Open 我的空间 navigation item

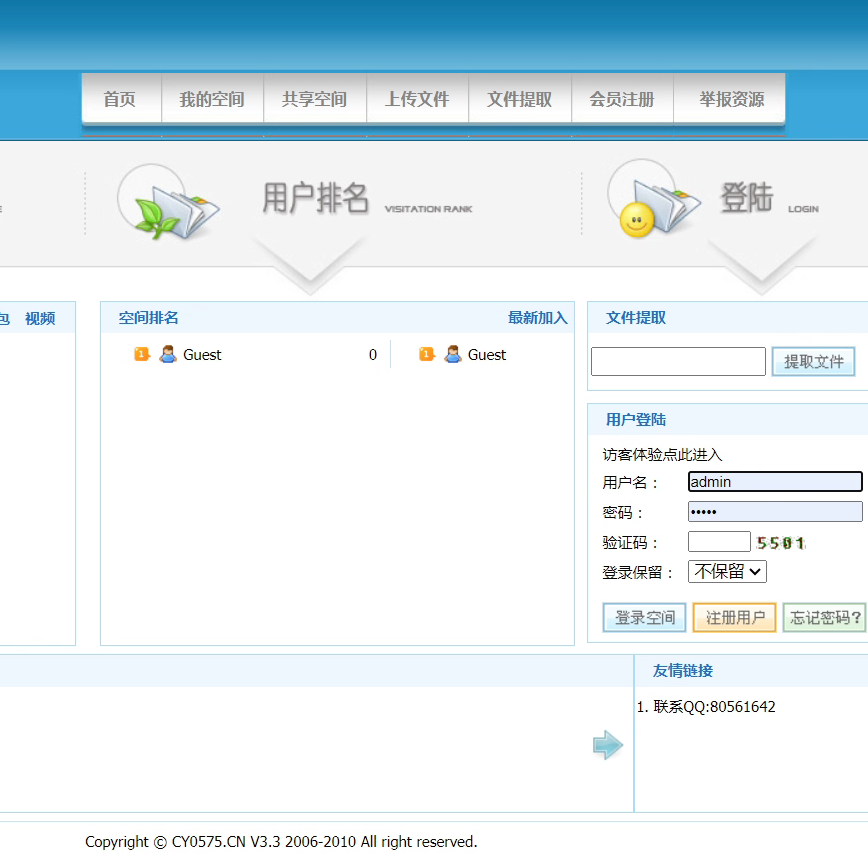click(x=212, y=100)
